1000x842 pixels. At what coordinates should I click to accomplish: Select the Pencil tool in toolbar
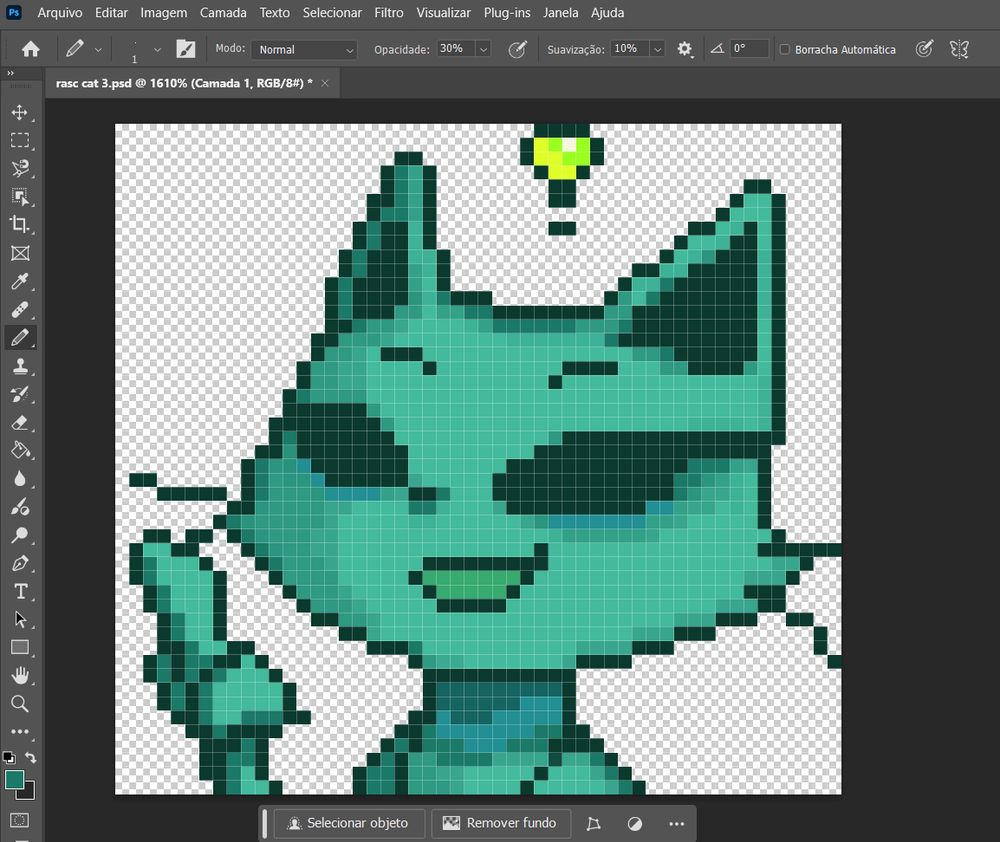pos(20,337)
